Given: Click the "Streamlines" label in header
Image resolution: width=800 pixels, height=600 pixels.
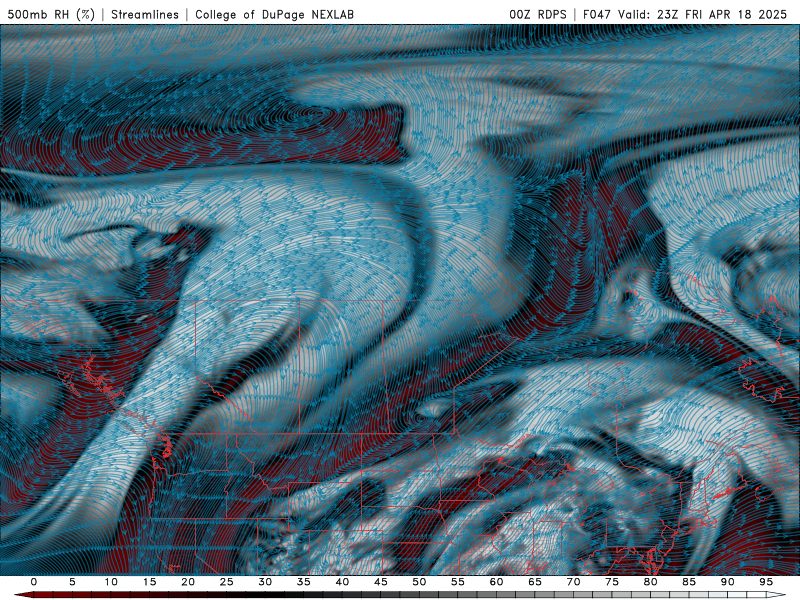Looking at the screenshot, I should click(x=145, y=14).
